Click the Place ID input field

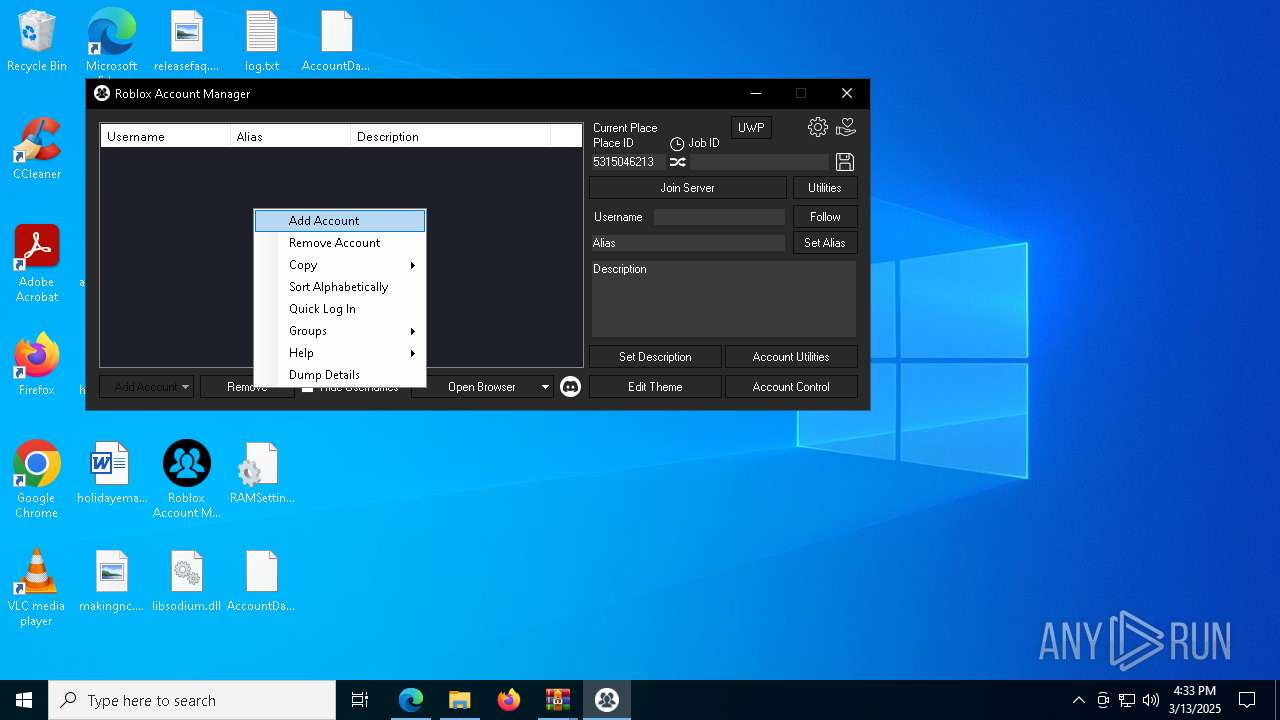tap(627, 162)
